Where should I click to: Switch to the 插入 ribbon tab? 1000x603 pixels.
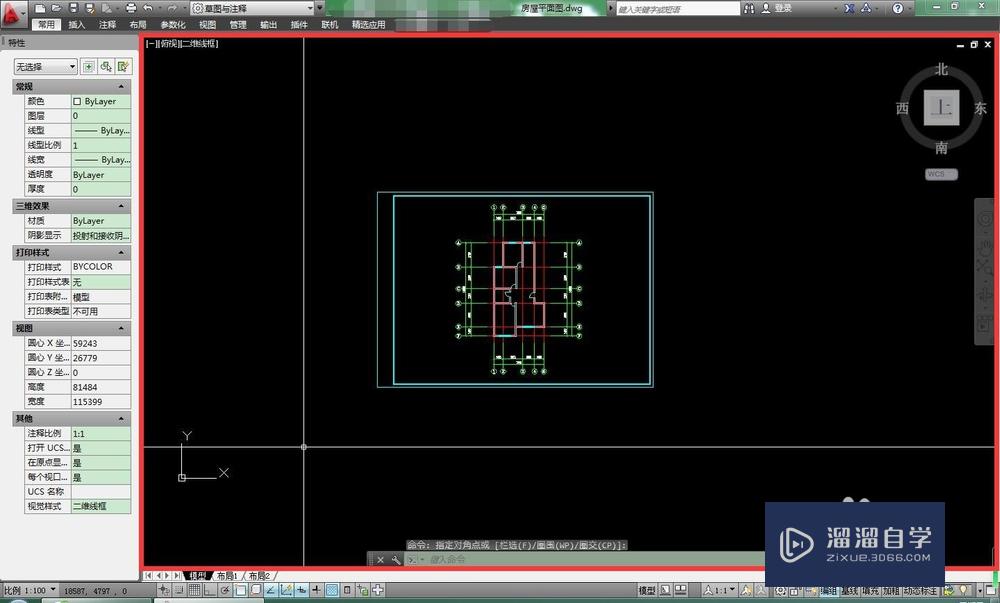[x=77, y=24]
